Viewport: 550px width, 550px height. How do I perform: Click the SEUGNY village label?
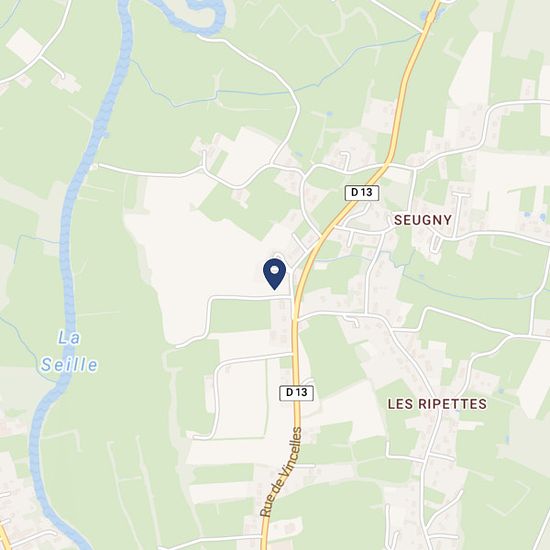coord(423,220)
